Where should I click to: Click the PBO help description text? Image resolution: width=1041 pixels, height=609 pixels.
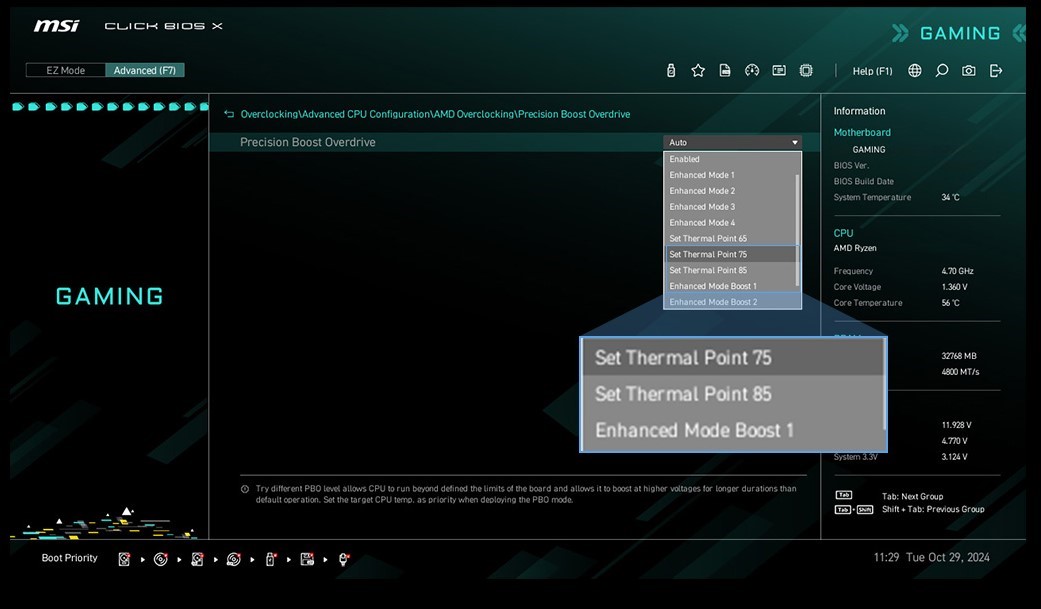tap(526, 494)
